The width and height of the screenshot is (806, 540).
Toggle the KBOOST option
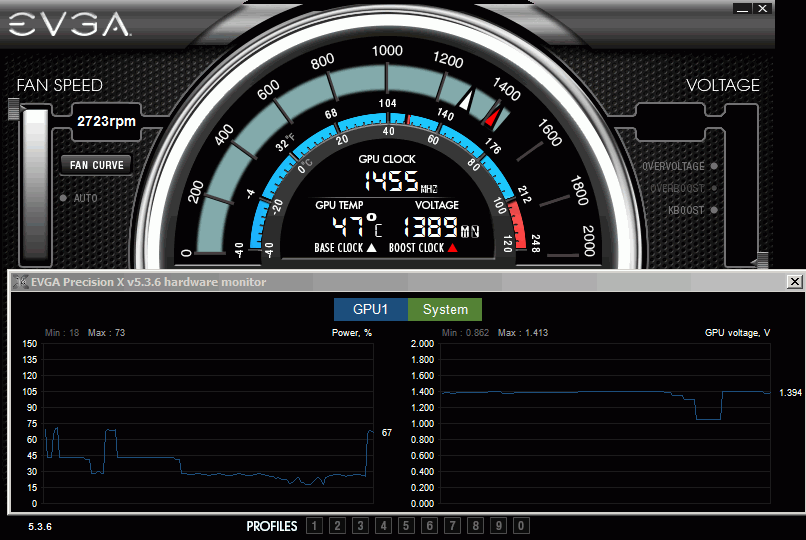pos(692,210)
